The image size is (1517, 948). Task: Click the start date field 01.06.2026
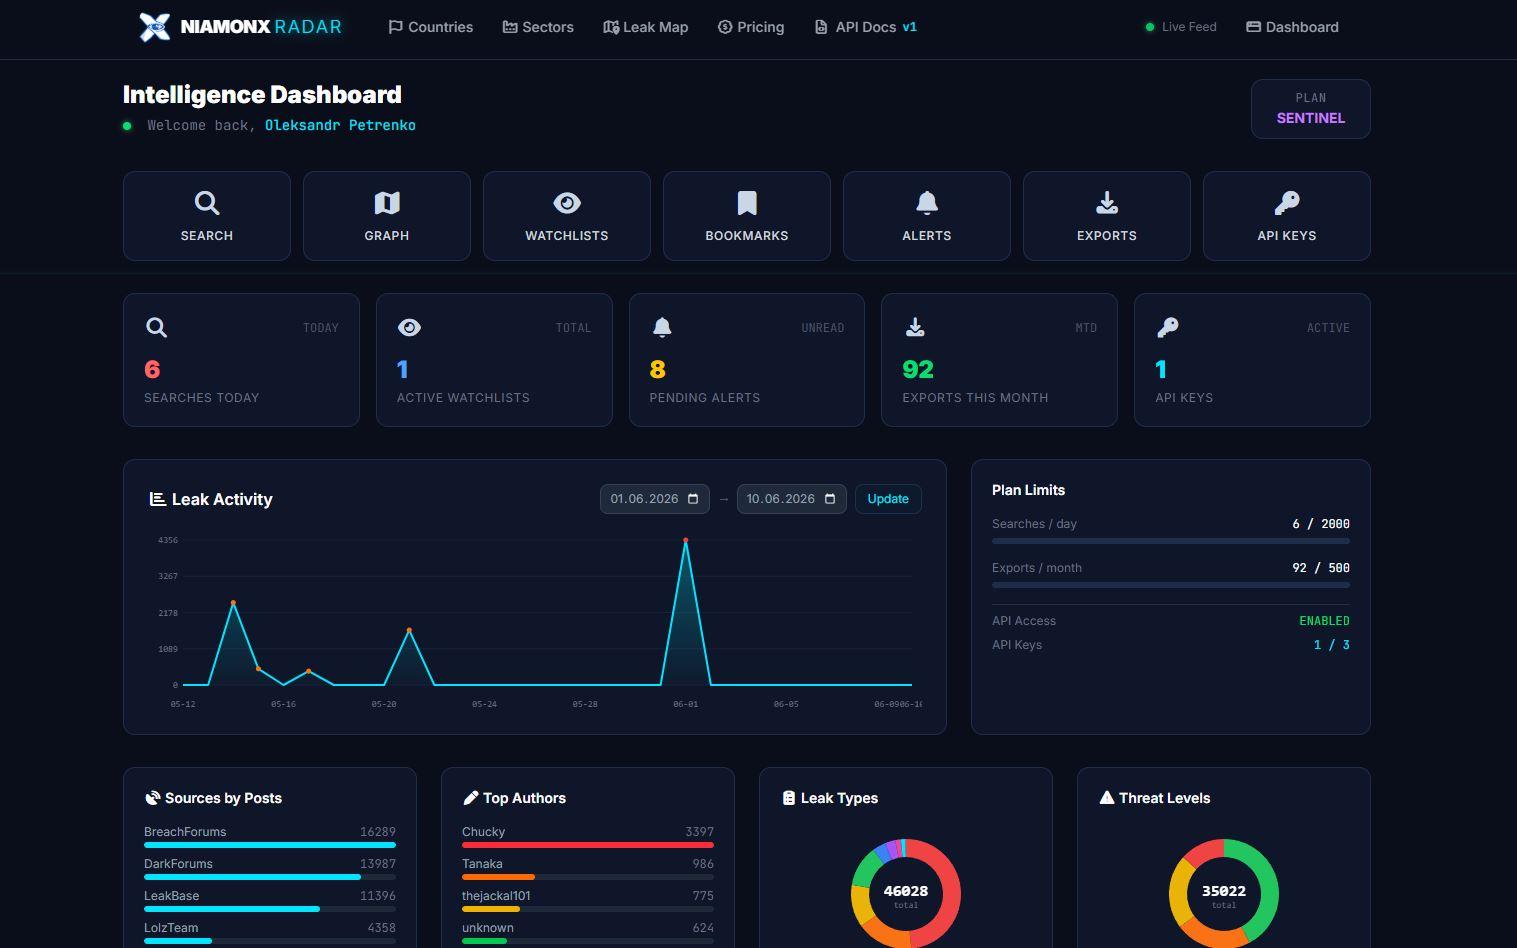pos(655,499)
